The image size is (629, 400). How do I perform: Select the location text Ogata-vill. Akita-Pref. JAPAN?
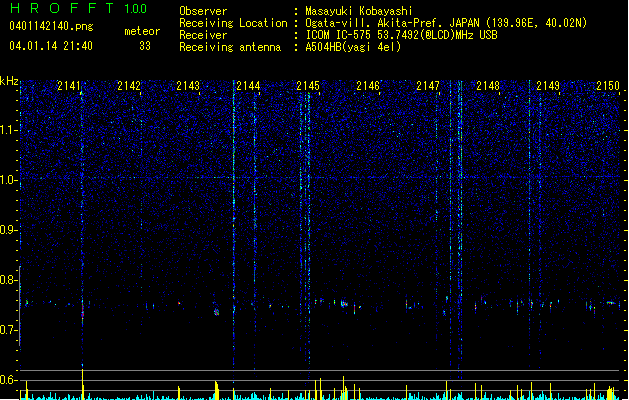pyautogui.click(x=392, y=23)
